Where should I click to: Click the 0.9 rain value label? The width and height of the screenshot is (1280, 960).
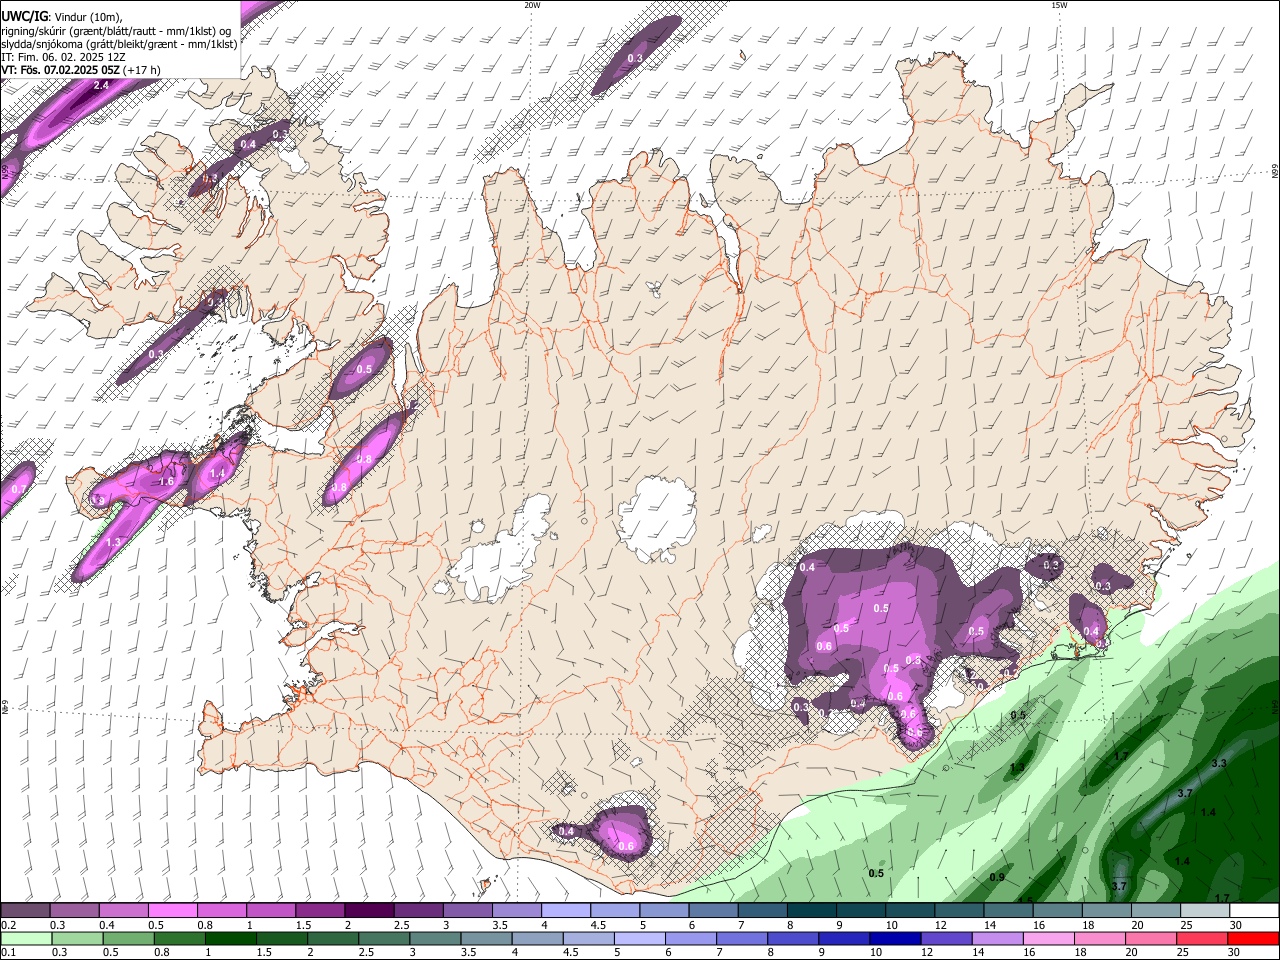coord(997,877)
